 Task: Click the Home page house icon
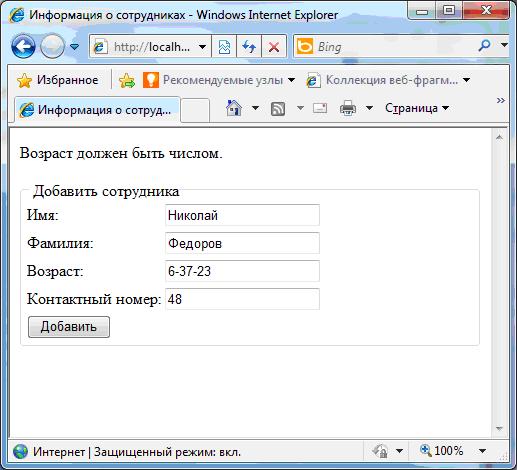tap(234, 108)
